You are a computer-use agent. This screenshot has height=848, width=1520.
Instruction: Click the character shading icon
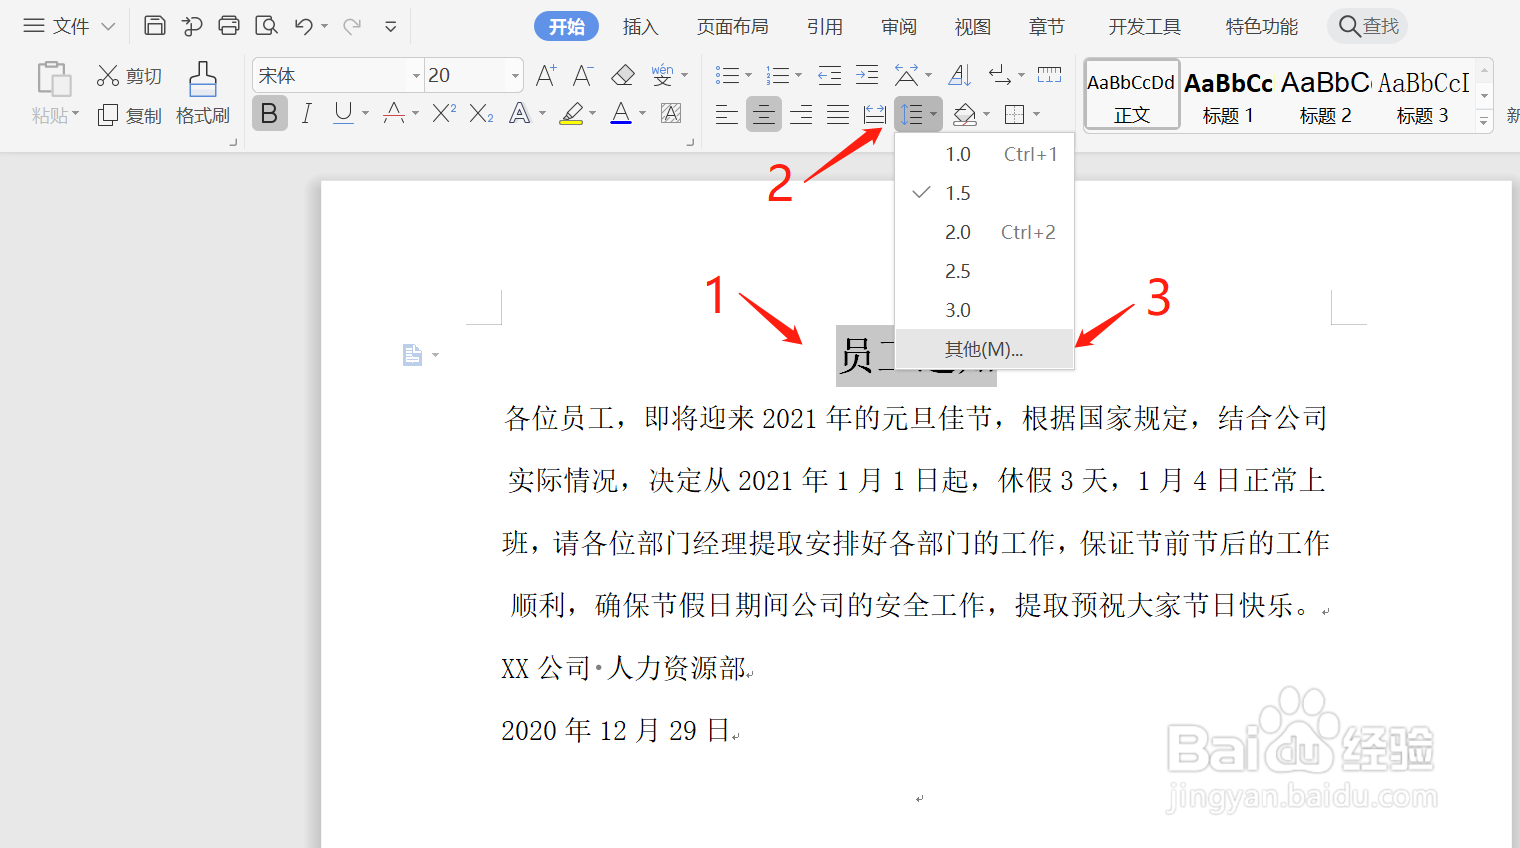pyautogui.click(x=671, y=114)
